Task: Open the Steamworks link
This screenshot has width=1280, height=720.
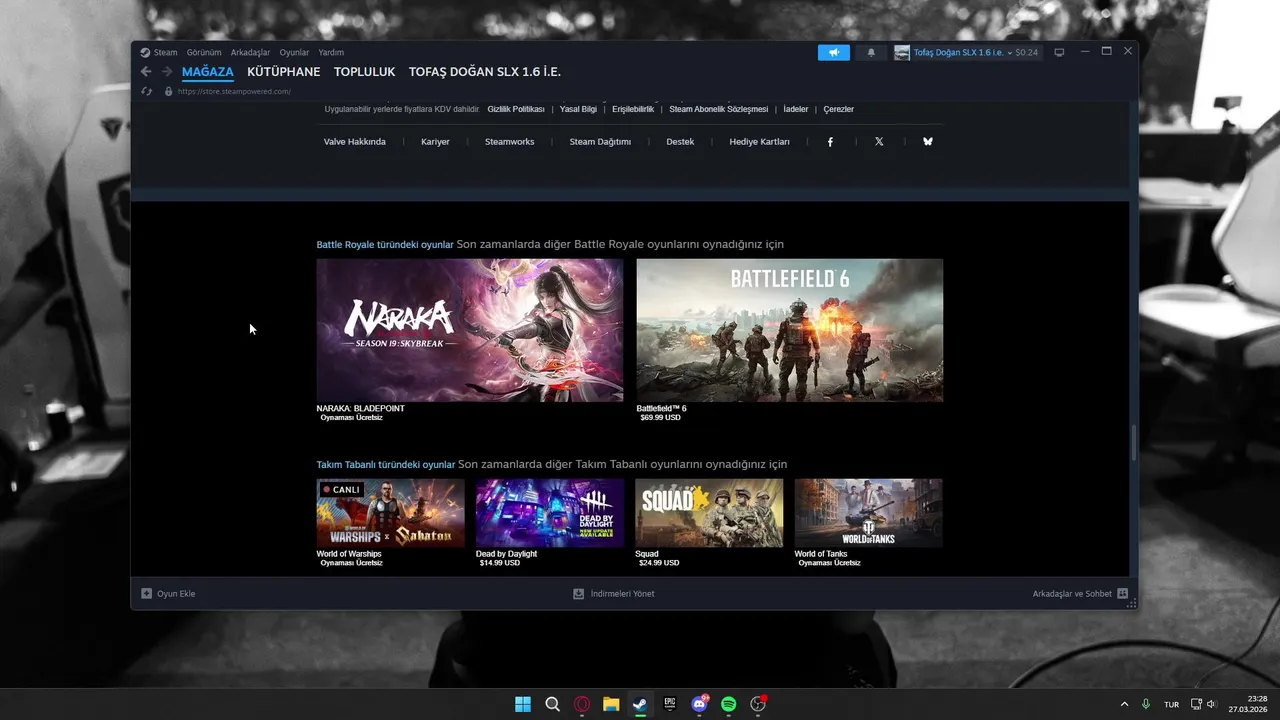Action: pyautogui.click(x=510, y=142)
